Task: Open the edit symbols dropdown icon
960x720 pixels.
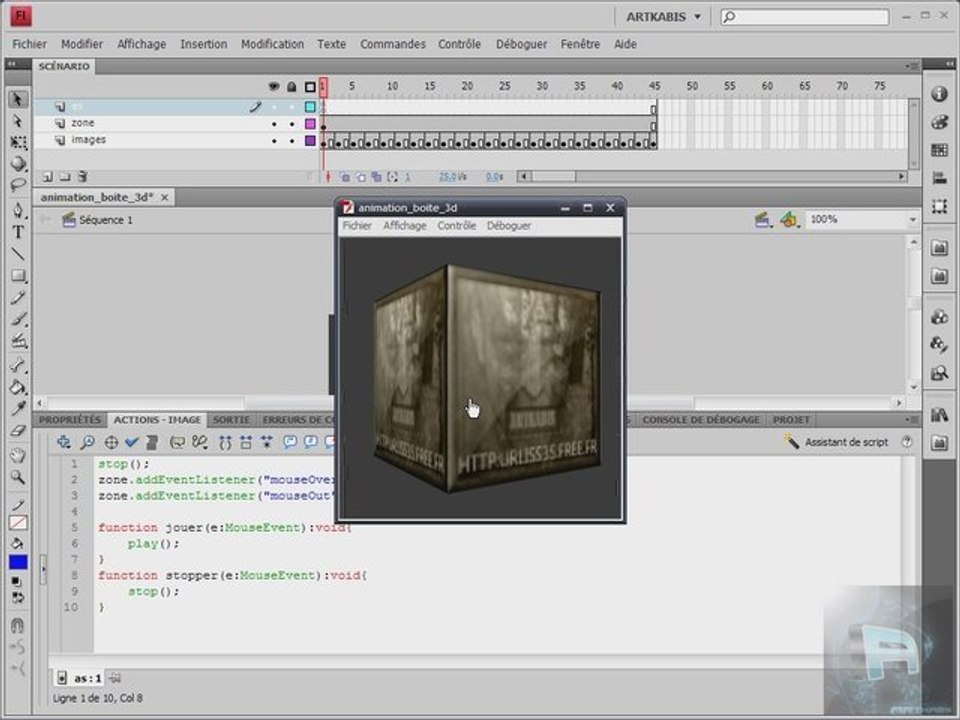Action: (x=789, y=219)
